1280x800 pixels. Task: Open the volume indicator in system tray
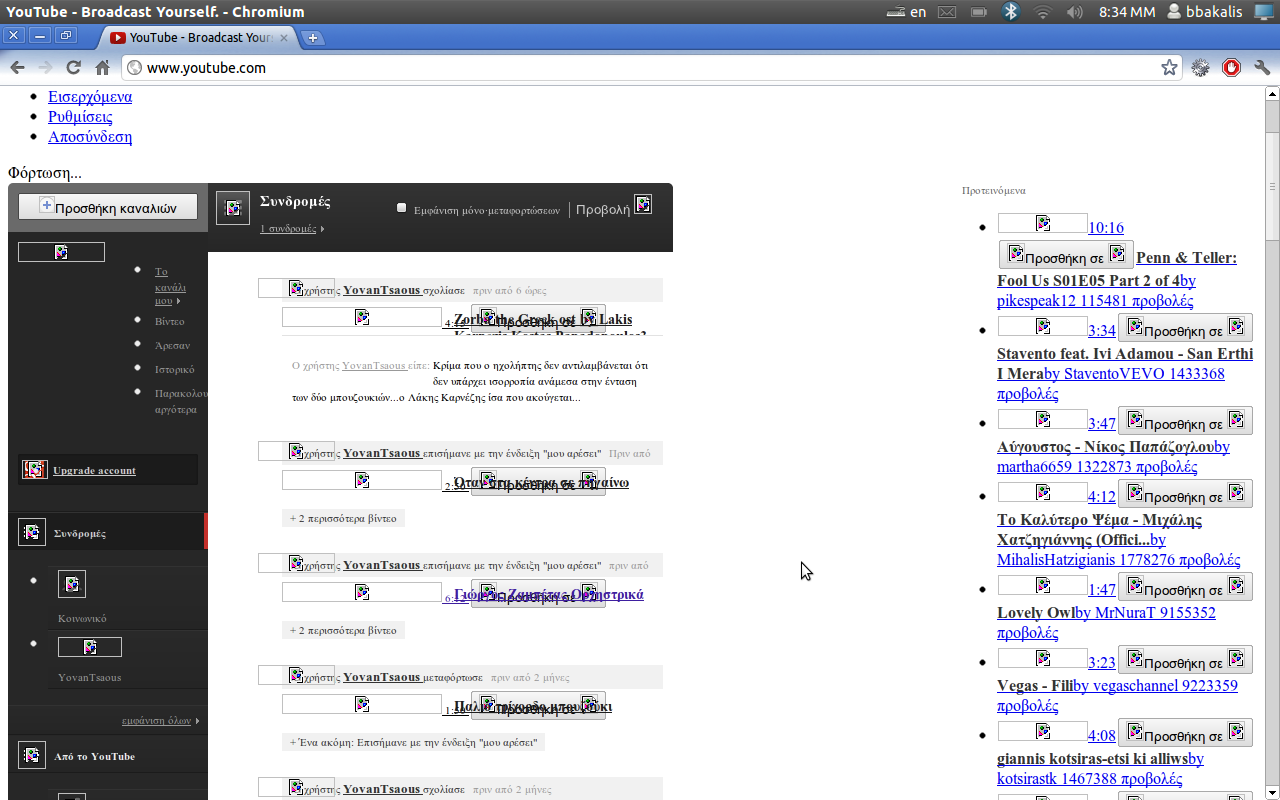[1075, 12]
